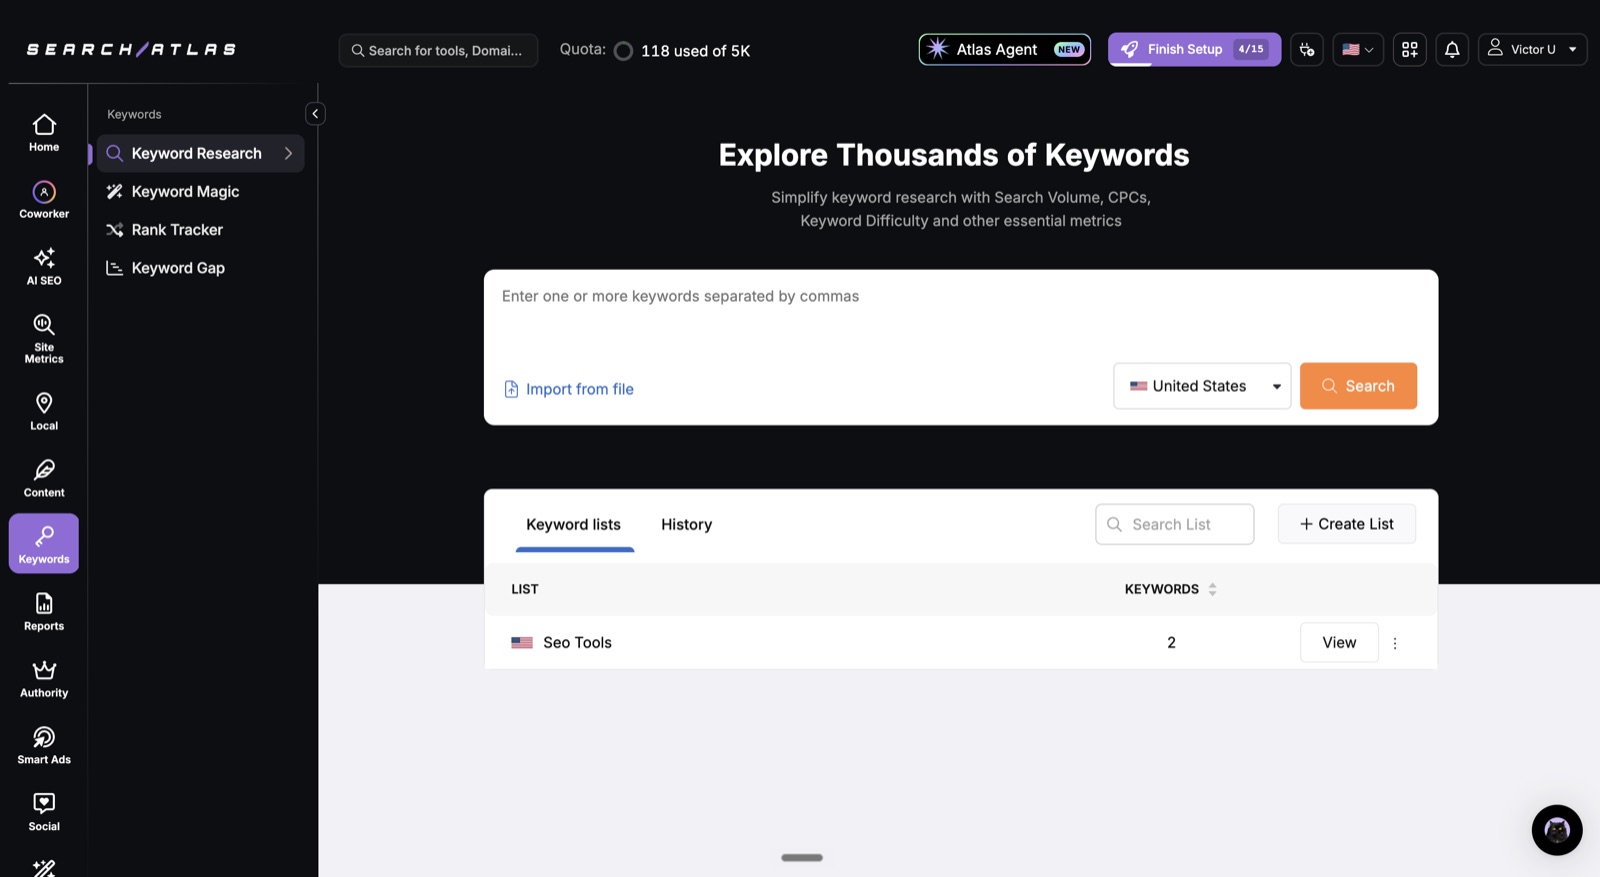Click the top tools and domains search bar
This screenshot has width=1600, height=877.
[x=438, y=50]
